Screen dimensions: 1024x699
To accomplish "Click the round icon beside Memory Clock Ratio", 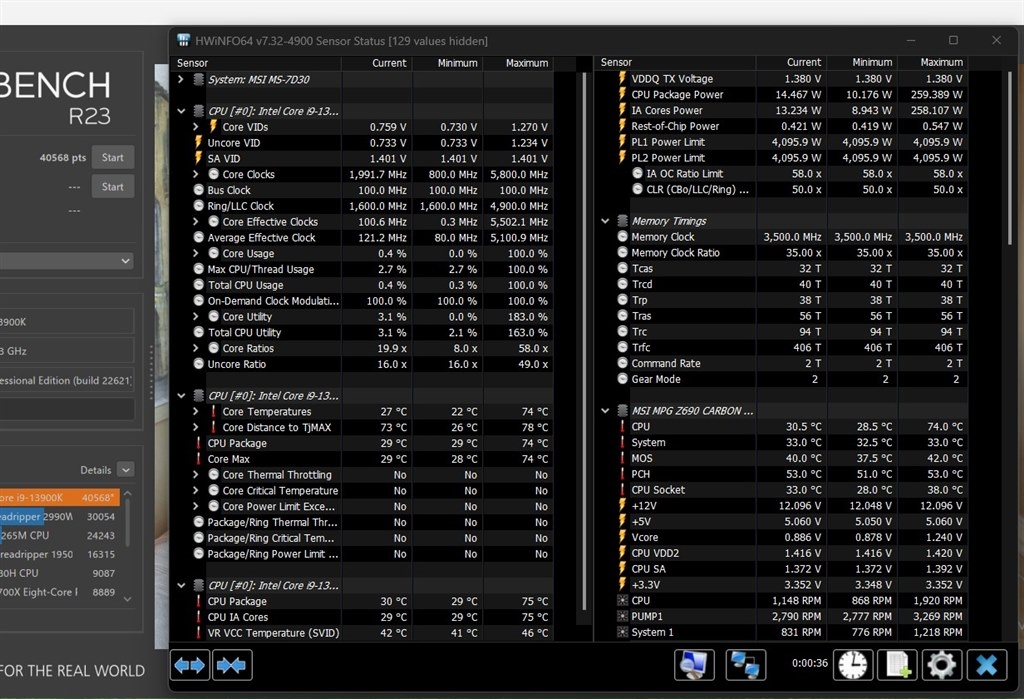I will pos(622,253).
